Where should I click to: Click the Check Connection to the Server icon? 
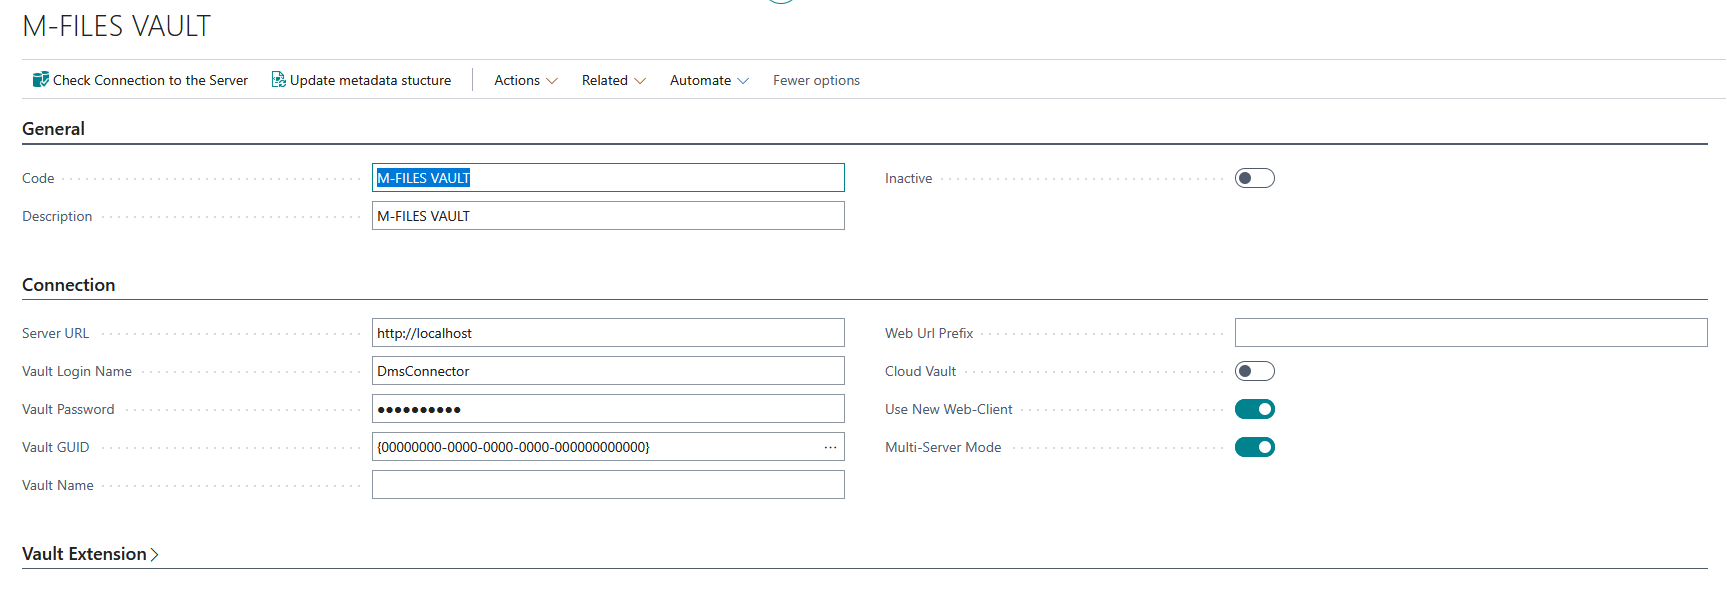coord(41,80)
